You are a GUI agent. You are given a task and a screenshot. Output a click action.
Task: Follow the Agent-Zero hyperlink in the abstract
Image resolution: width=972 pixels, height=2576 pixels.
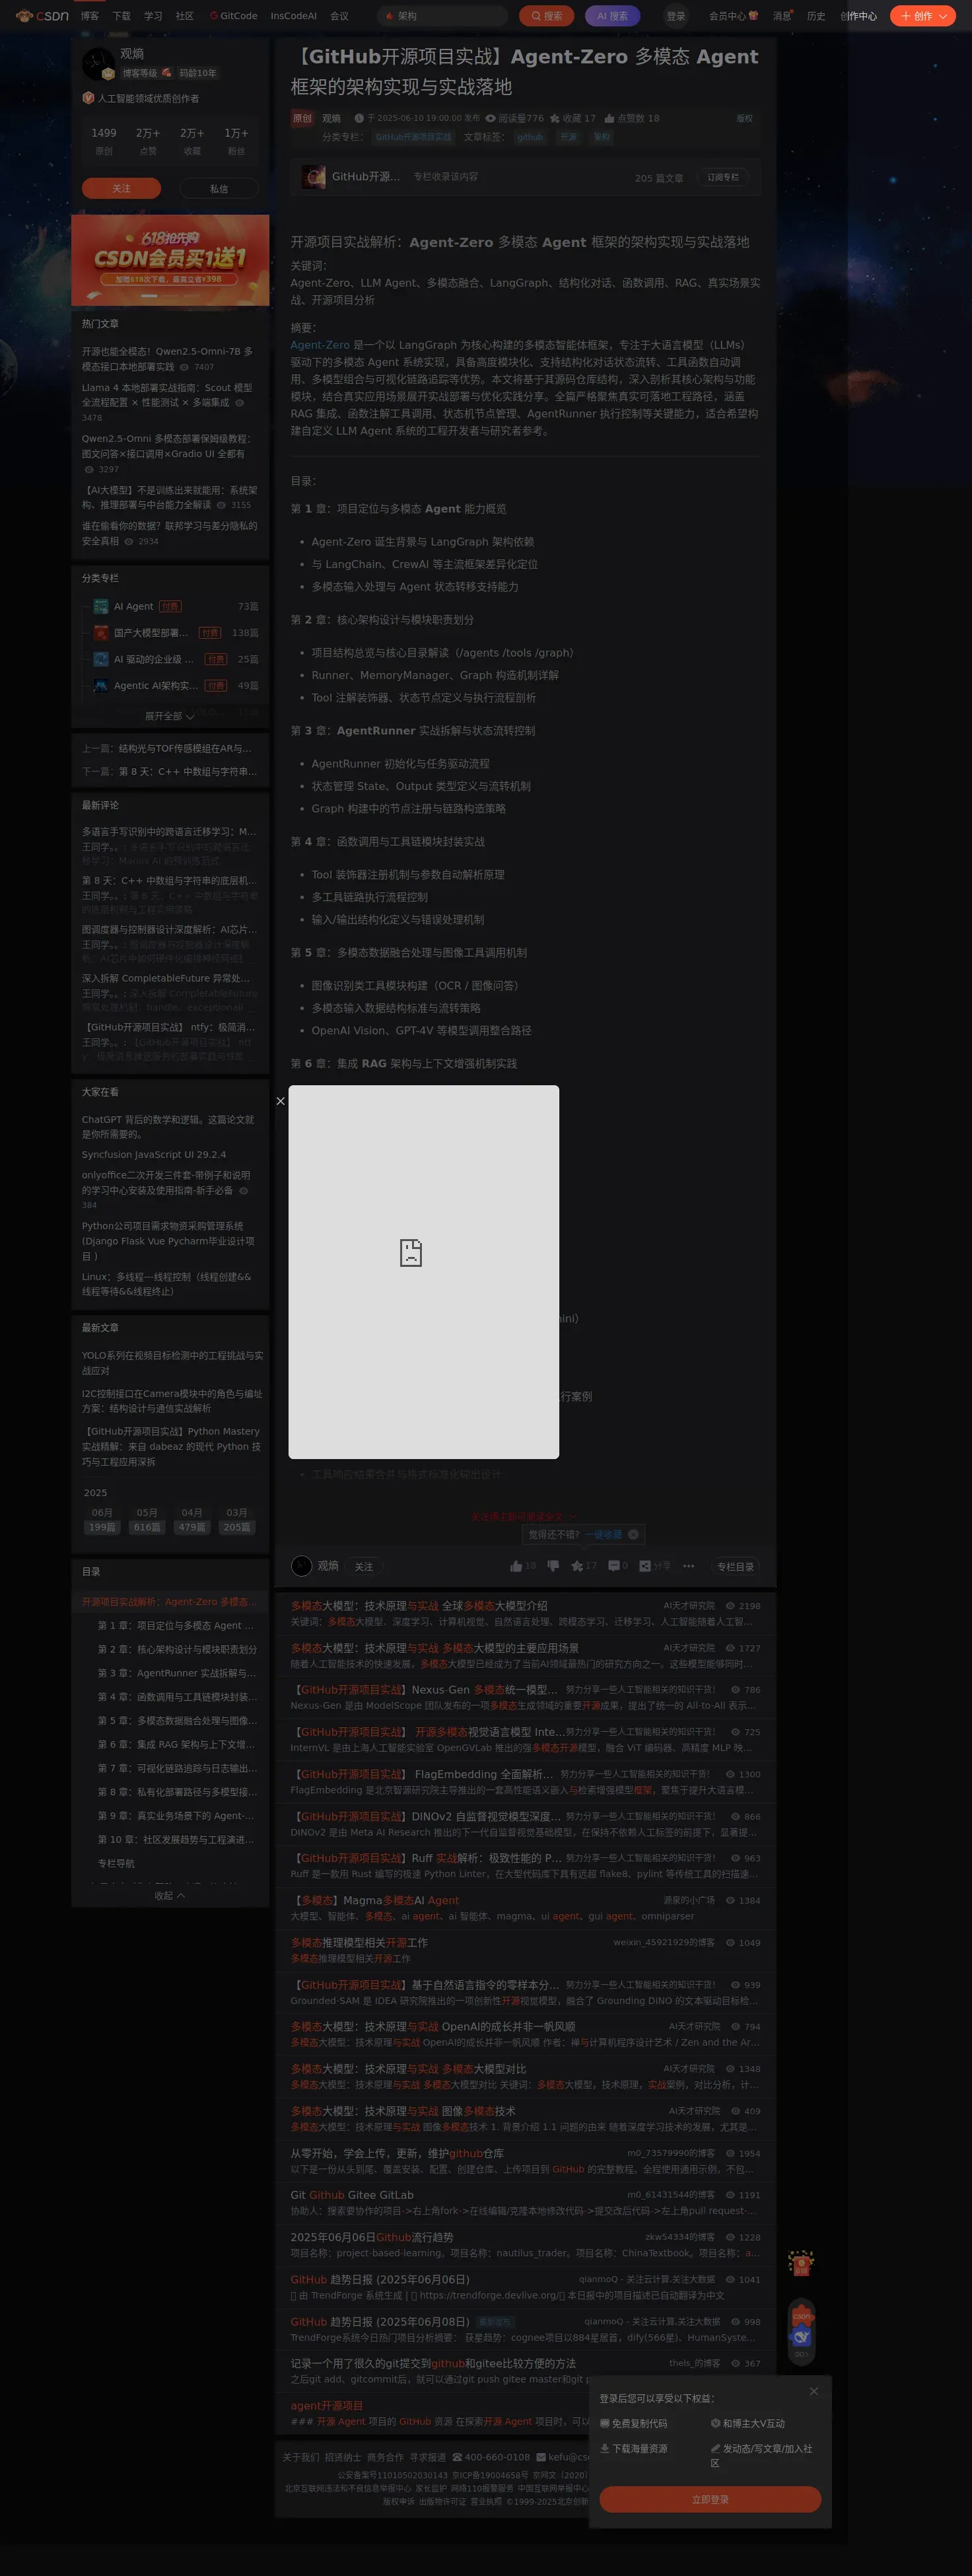(x=320, y=345)
